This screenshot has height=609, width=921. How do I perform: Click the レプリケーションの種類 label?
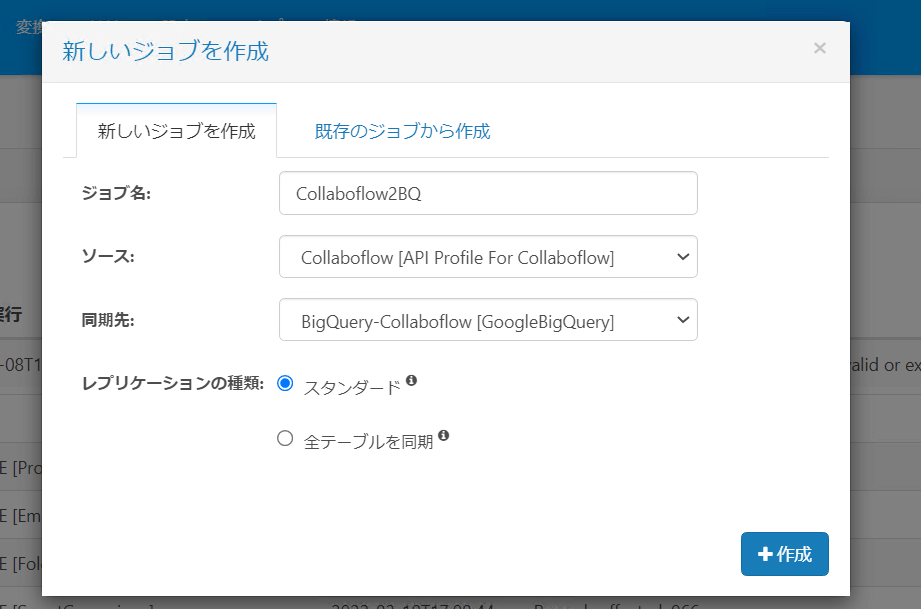[x=173, y=383]
